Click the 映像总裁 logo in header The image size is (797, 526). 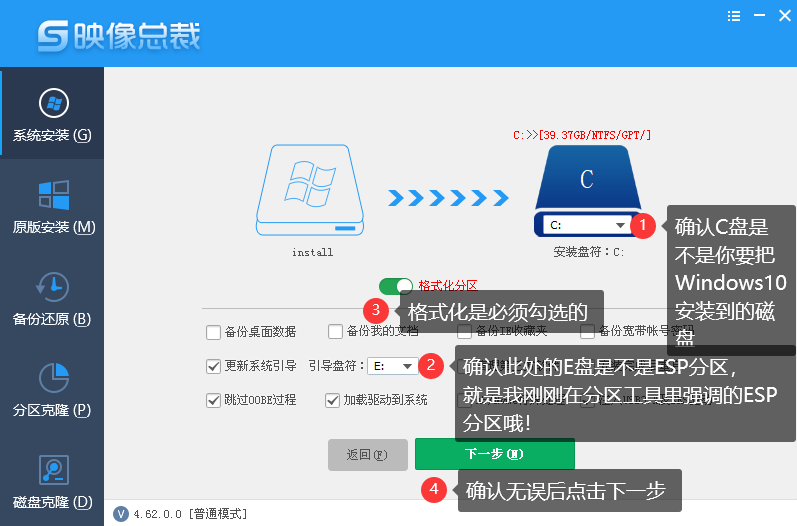(x=119, y=36)
